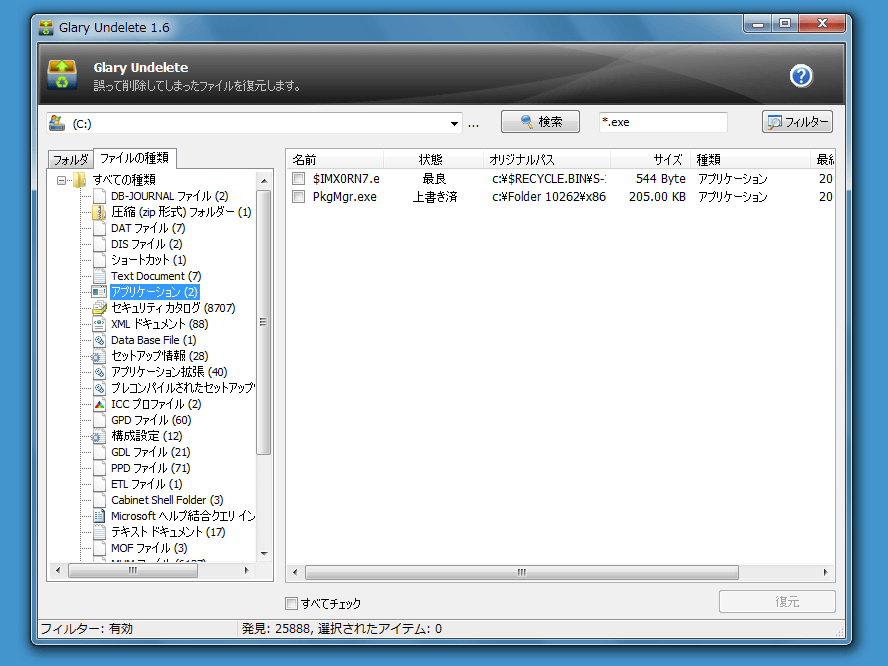Click the プレコンパイルされたセットアップ icon
Screen dimensions: 888x666
point(99,388)
